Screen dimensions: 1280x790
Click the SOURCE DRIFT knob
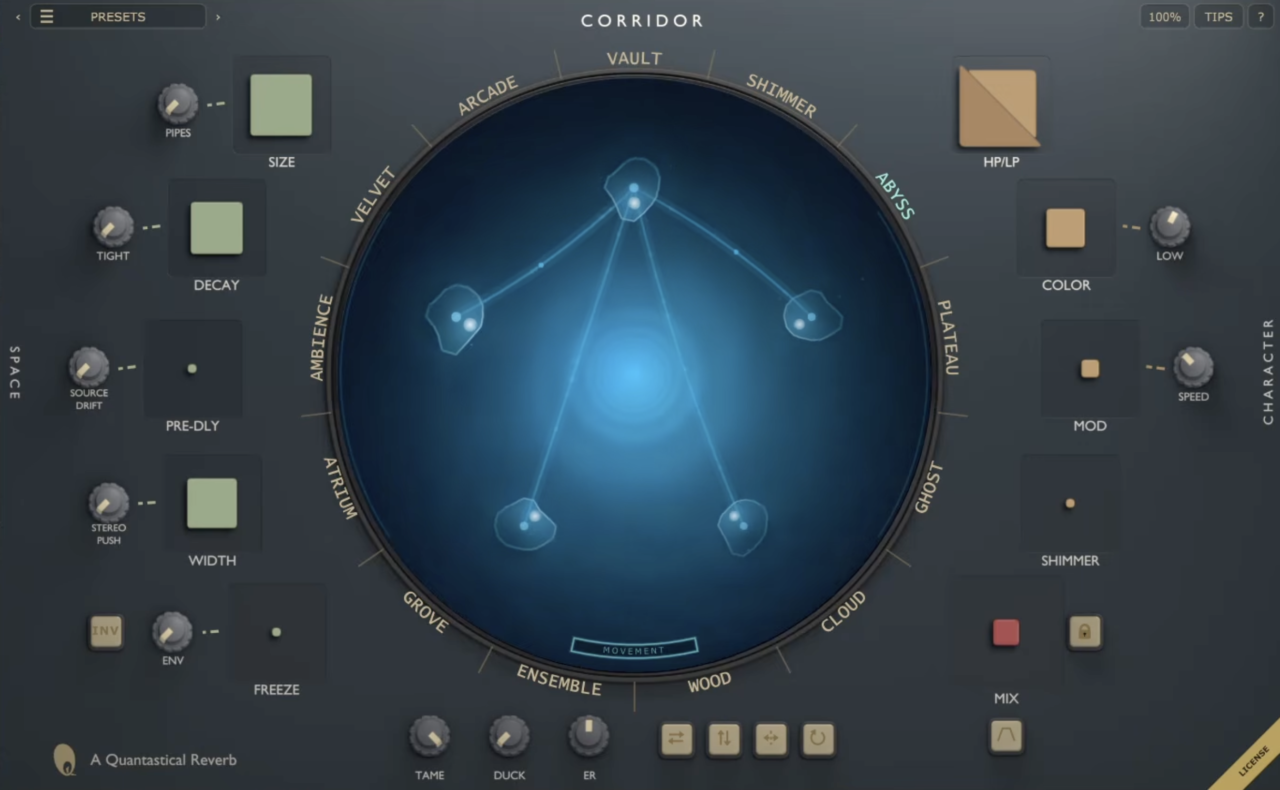coord(89,367)
